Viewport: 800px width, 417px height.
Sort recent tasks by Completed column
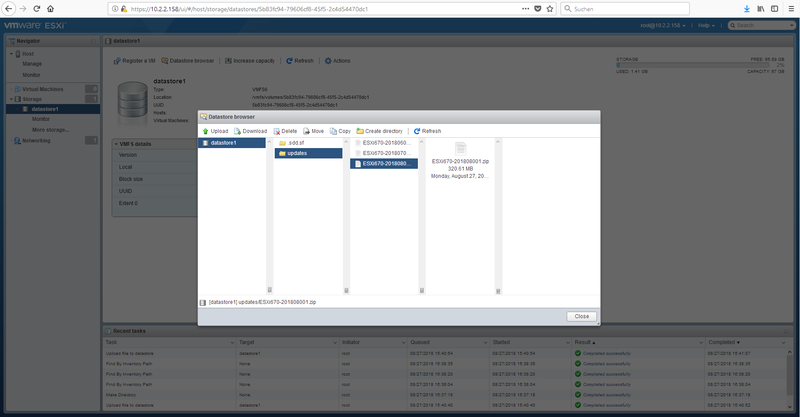click(723, 342)
